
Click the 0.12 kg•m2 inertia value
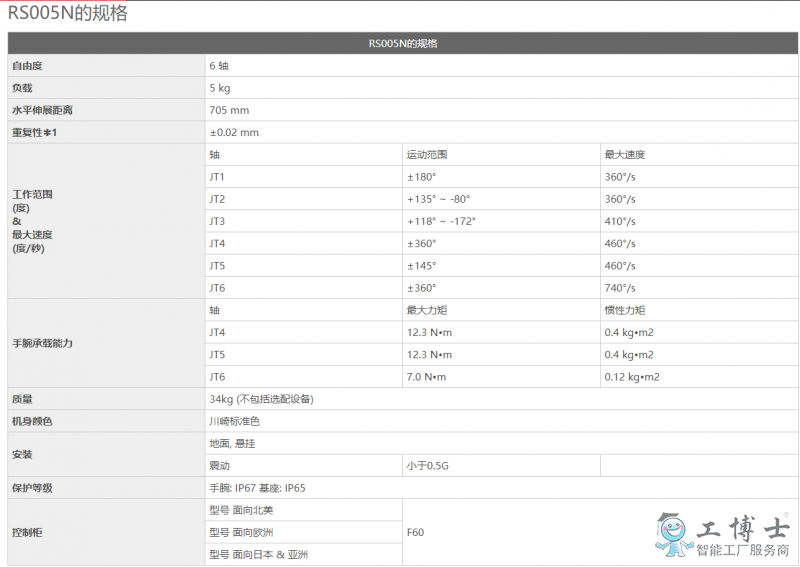[632, 377]
